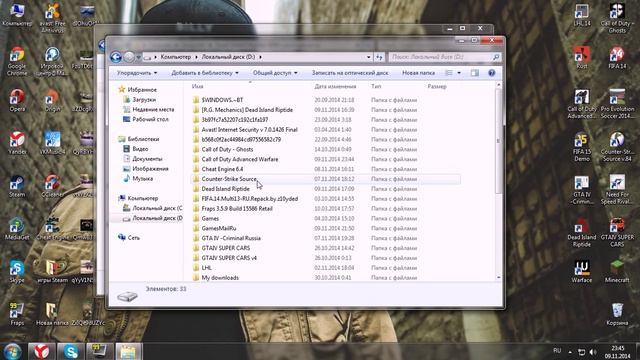The width and height of the screenshot is (640, 360).
Task: Sort by the Имя column header
Action: 198,87
